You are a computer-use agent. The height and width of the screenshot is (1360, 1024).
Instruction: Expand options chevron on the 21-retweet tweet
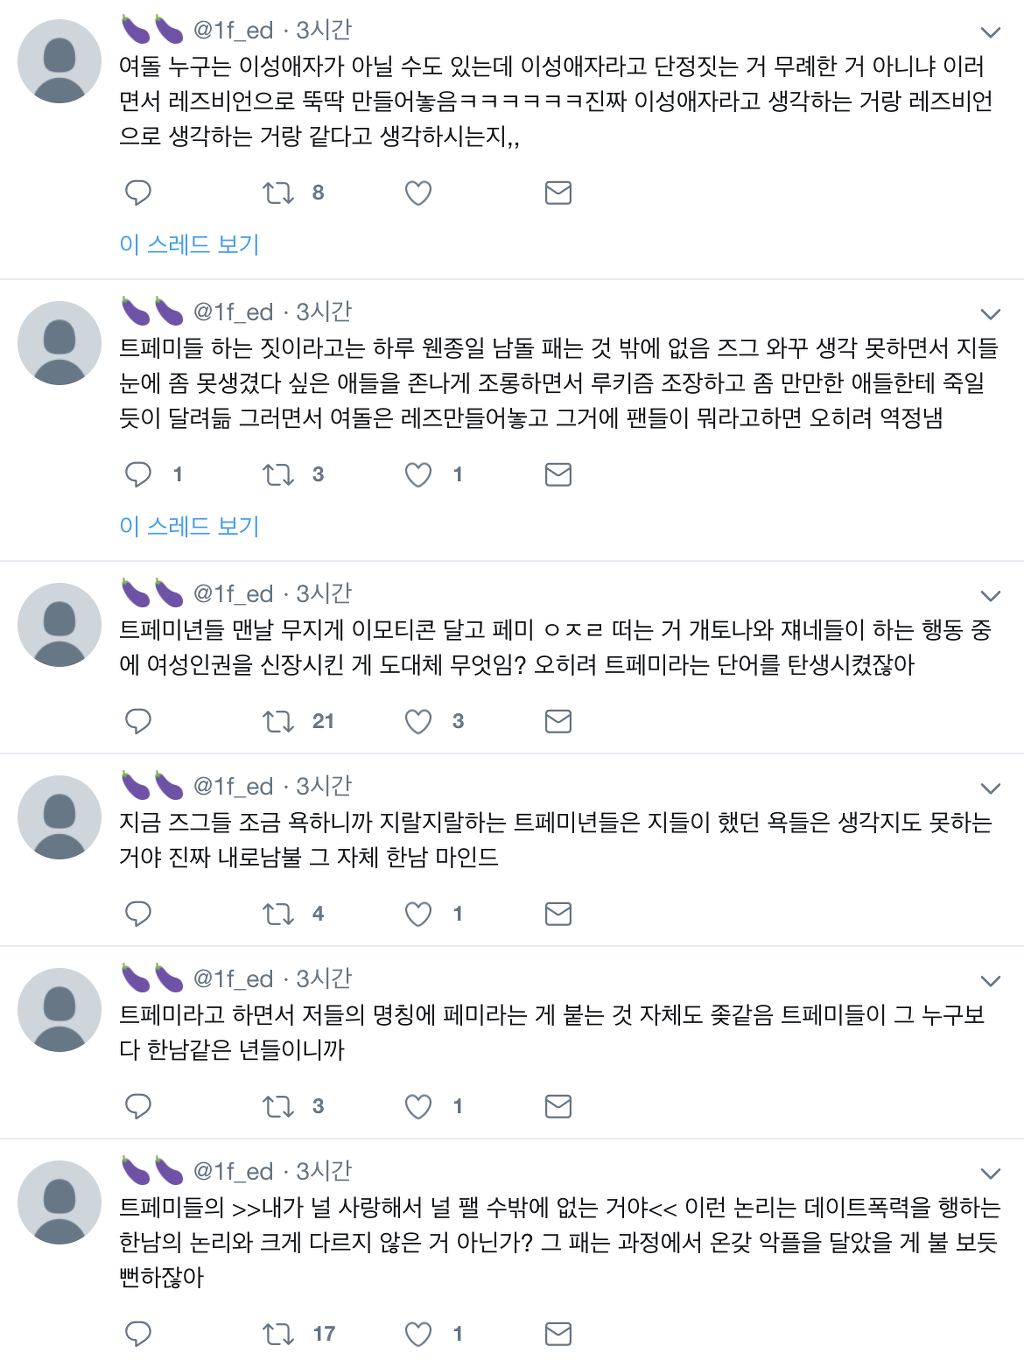[990, 596]
